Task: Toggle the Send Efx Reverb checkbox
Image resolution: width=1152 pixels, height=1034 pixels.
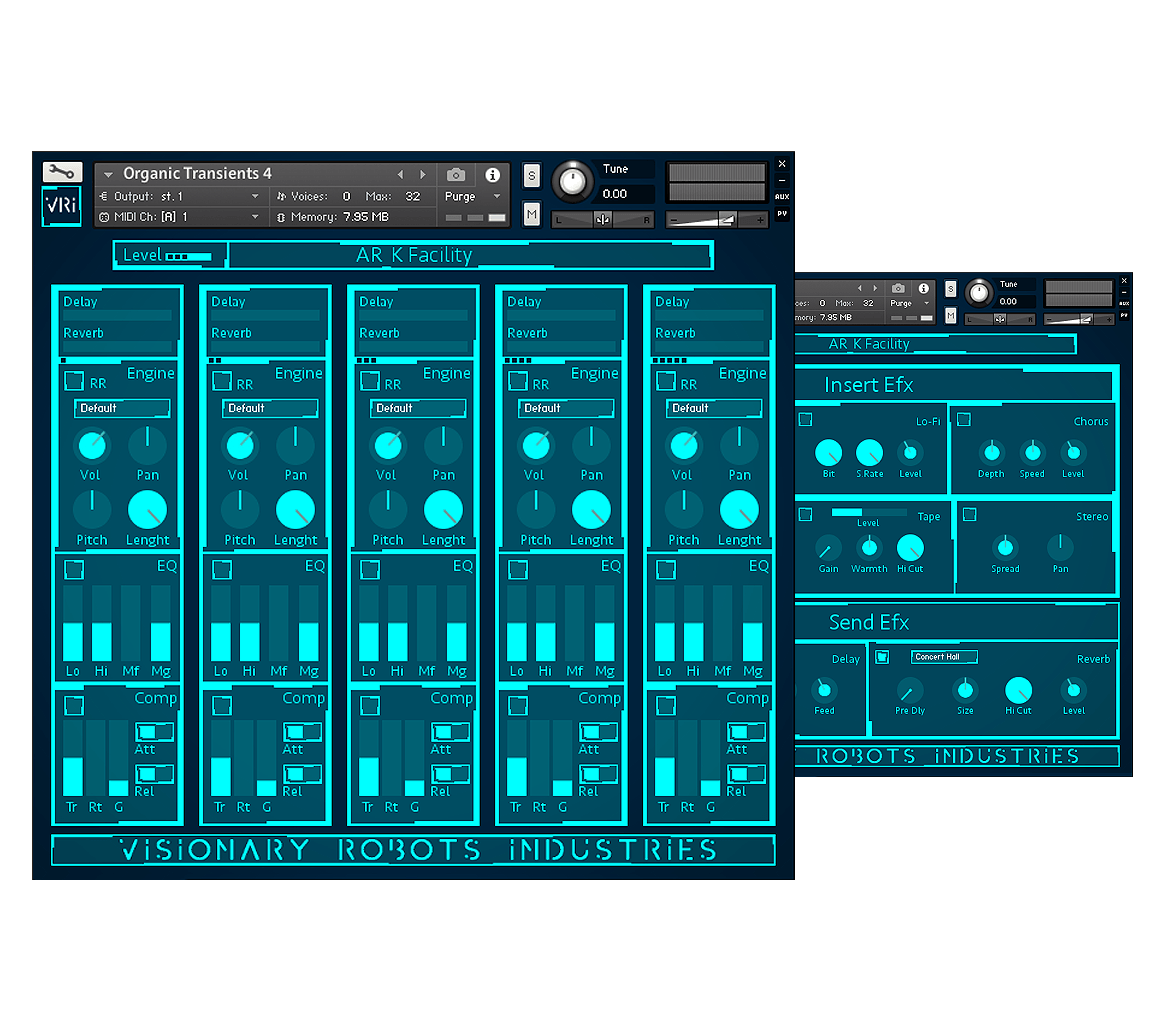Action: [x=882, y=656]
